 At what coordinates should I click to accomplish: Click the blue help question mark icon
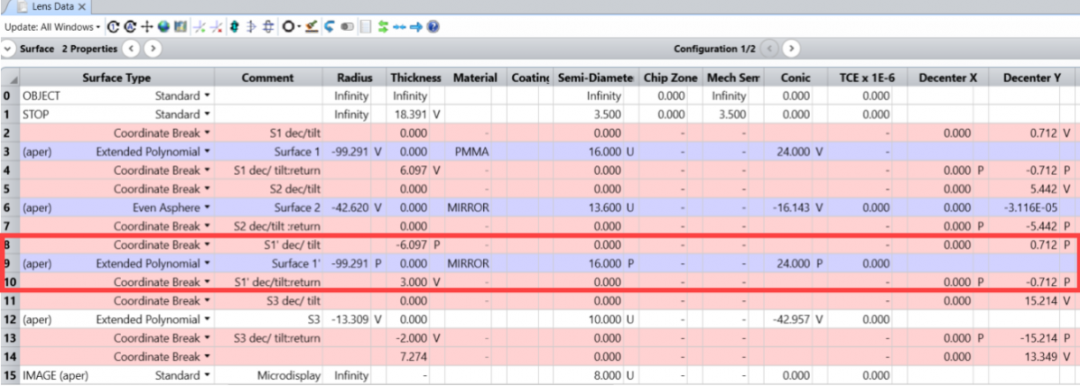(x=433, y=27)
